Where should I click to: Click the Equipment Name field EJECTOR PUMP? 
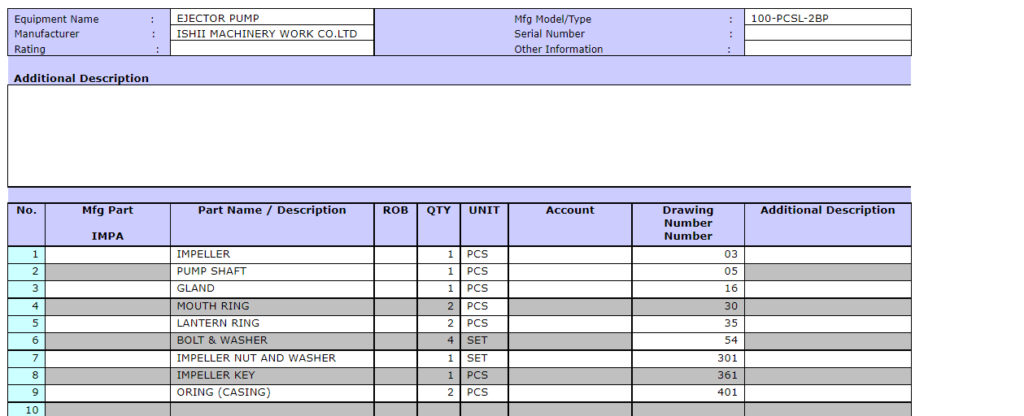click(272, 18)
